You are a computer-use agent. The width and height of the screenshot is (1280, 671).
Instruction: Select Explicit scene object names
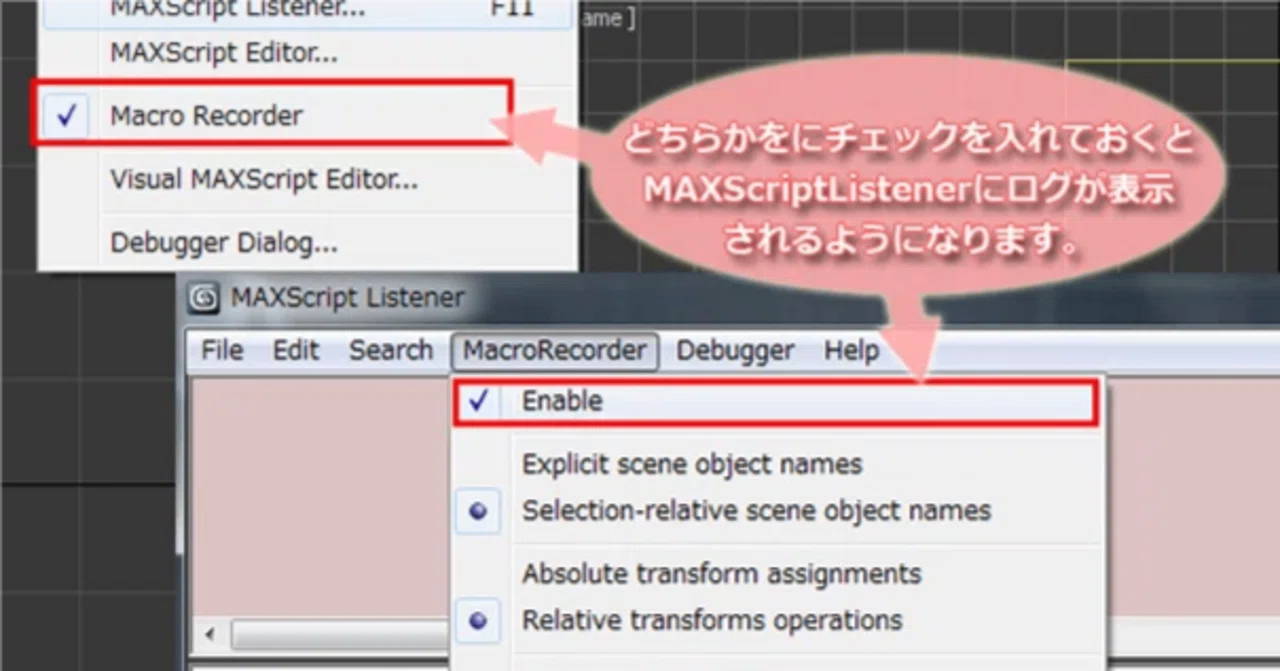point(778,465)
